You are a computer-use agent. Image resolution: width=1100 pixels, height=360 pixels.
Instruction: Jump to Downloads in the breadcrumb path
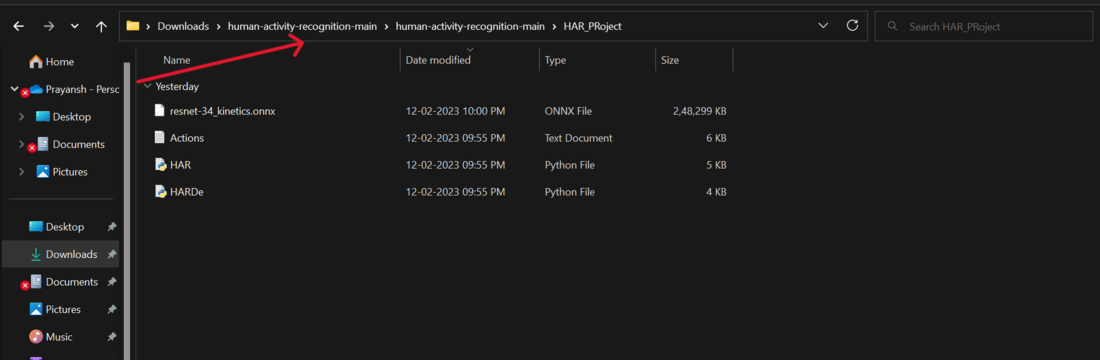(x=183, y=27)
